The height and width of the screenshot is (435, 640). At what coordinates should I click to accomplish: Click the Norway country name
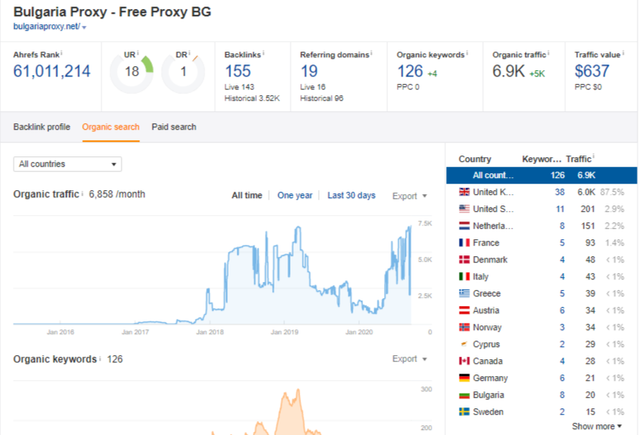point(487,327)
